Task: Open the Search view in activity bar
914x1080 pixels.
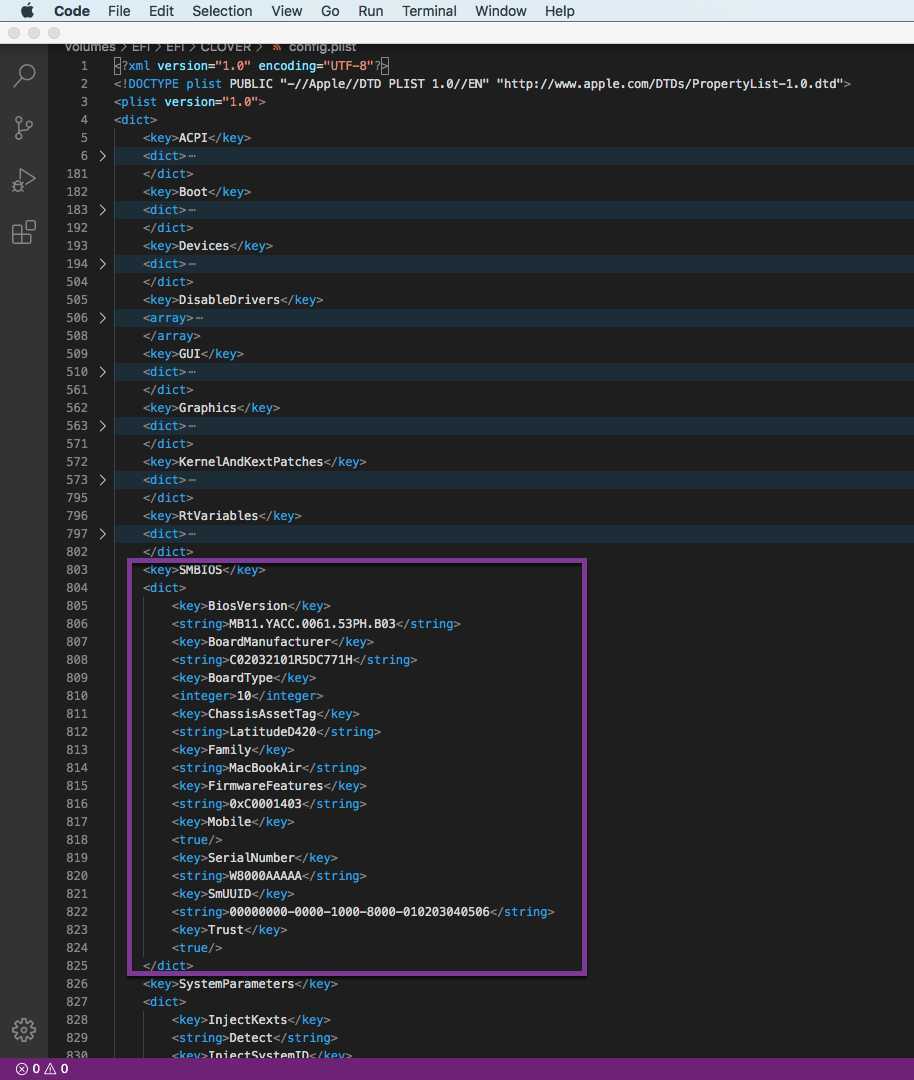Action: pos(24,75)
